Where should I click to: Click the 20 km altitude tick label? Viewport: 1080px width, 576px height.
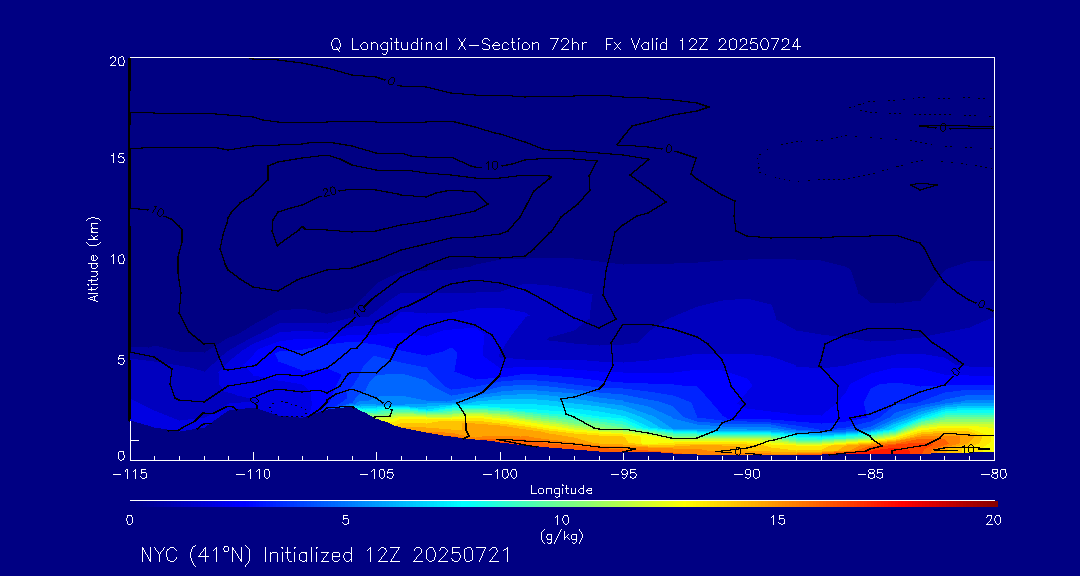(115, 61)
